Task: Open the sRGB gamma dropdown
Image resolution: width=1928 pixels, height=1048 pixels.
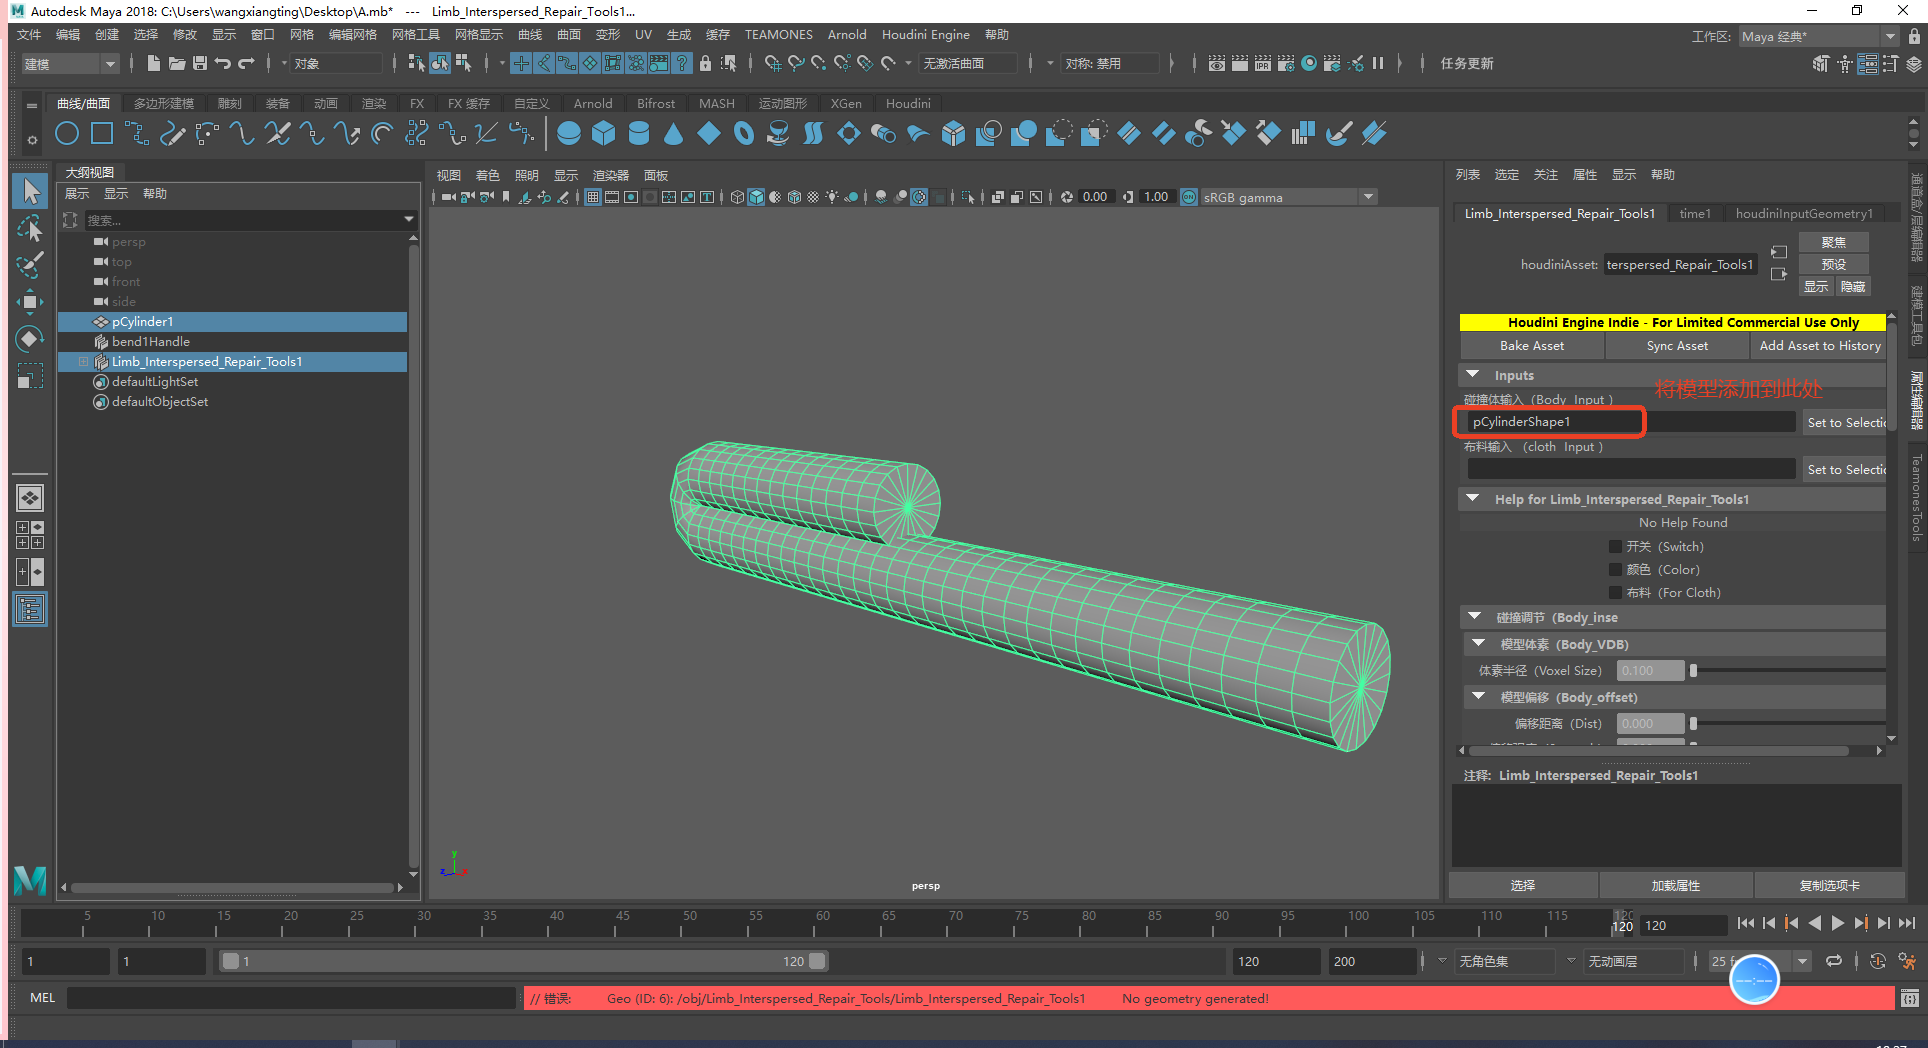Action: pos(1368,197)
